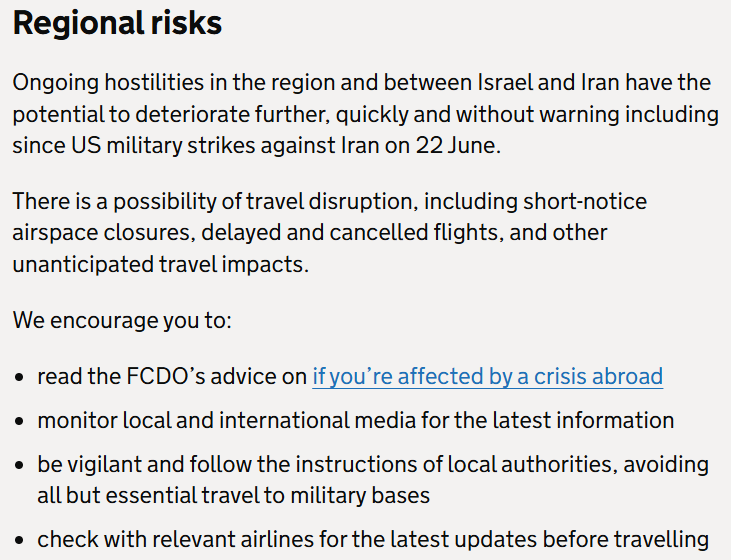This screenshot has width=731, height=560.
Task: Click the 'check with relevant airlines' bullet text
Action: [373, 539]
